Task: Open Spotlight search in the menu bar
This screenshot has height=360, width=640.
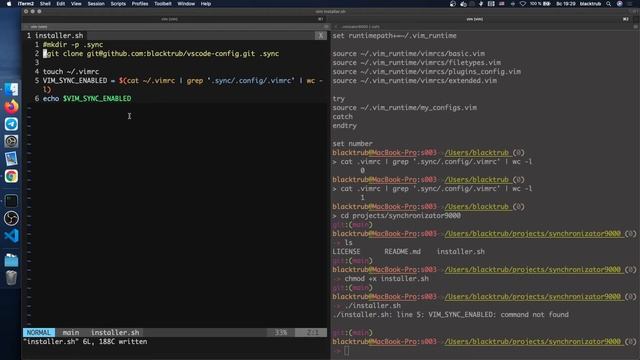Action: (608, 4)
